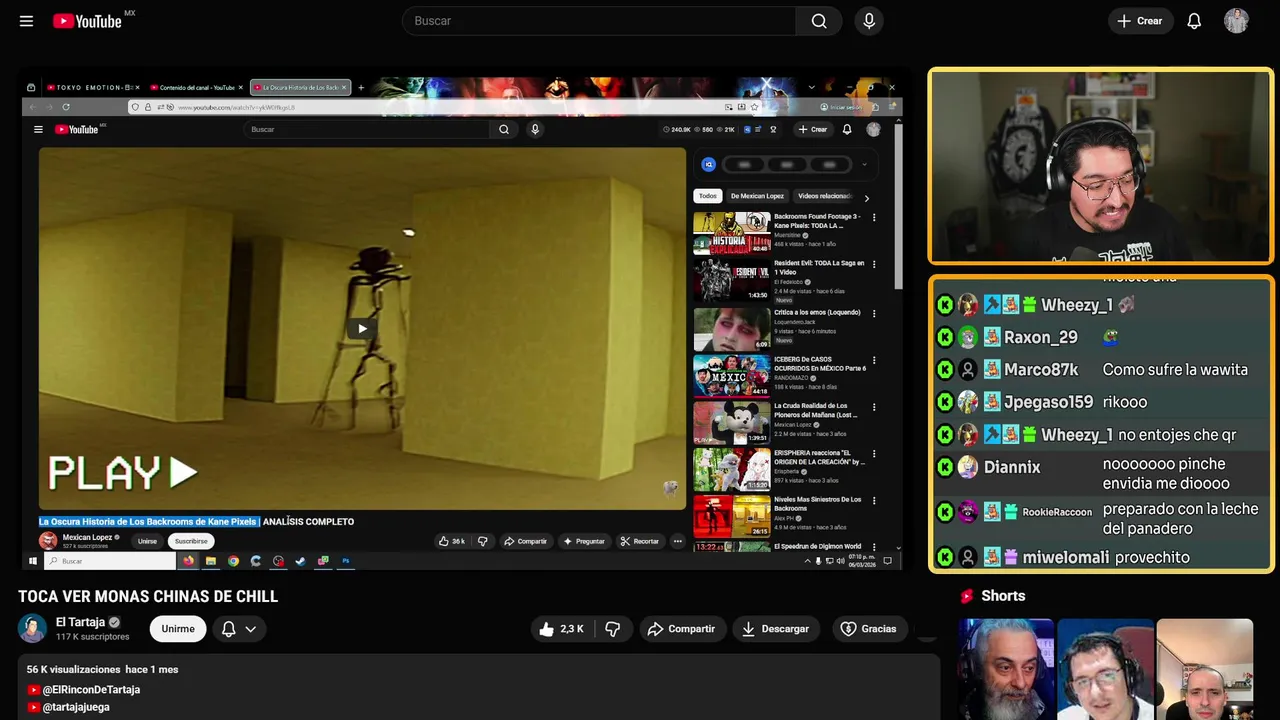Click reload icon in the recorded browser toolbar
Image resolution: width=1280 pixels, height=720 pixels.
point(66,107)
